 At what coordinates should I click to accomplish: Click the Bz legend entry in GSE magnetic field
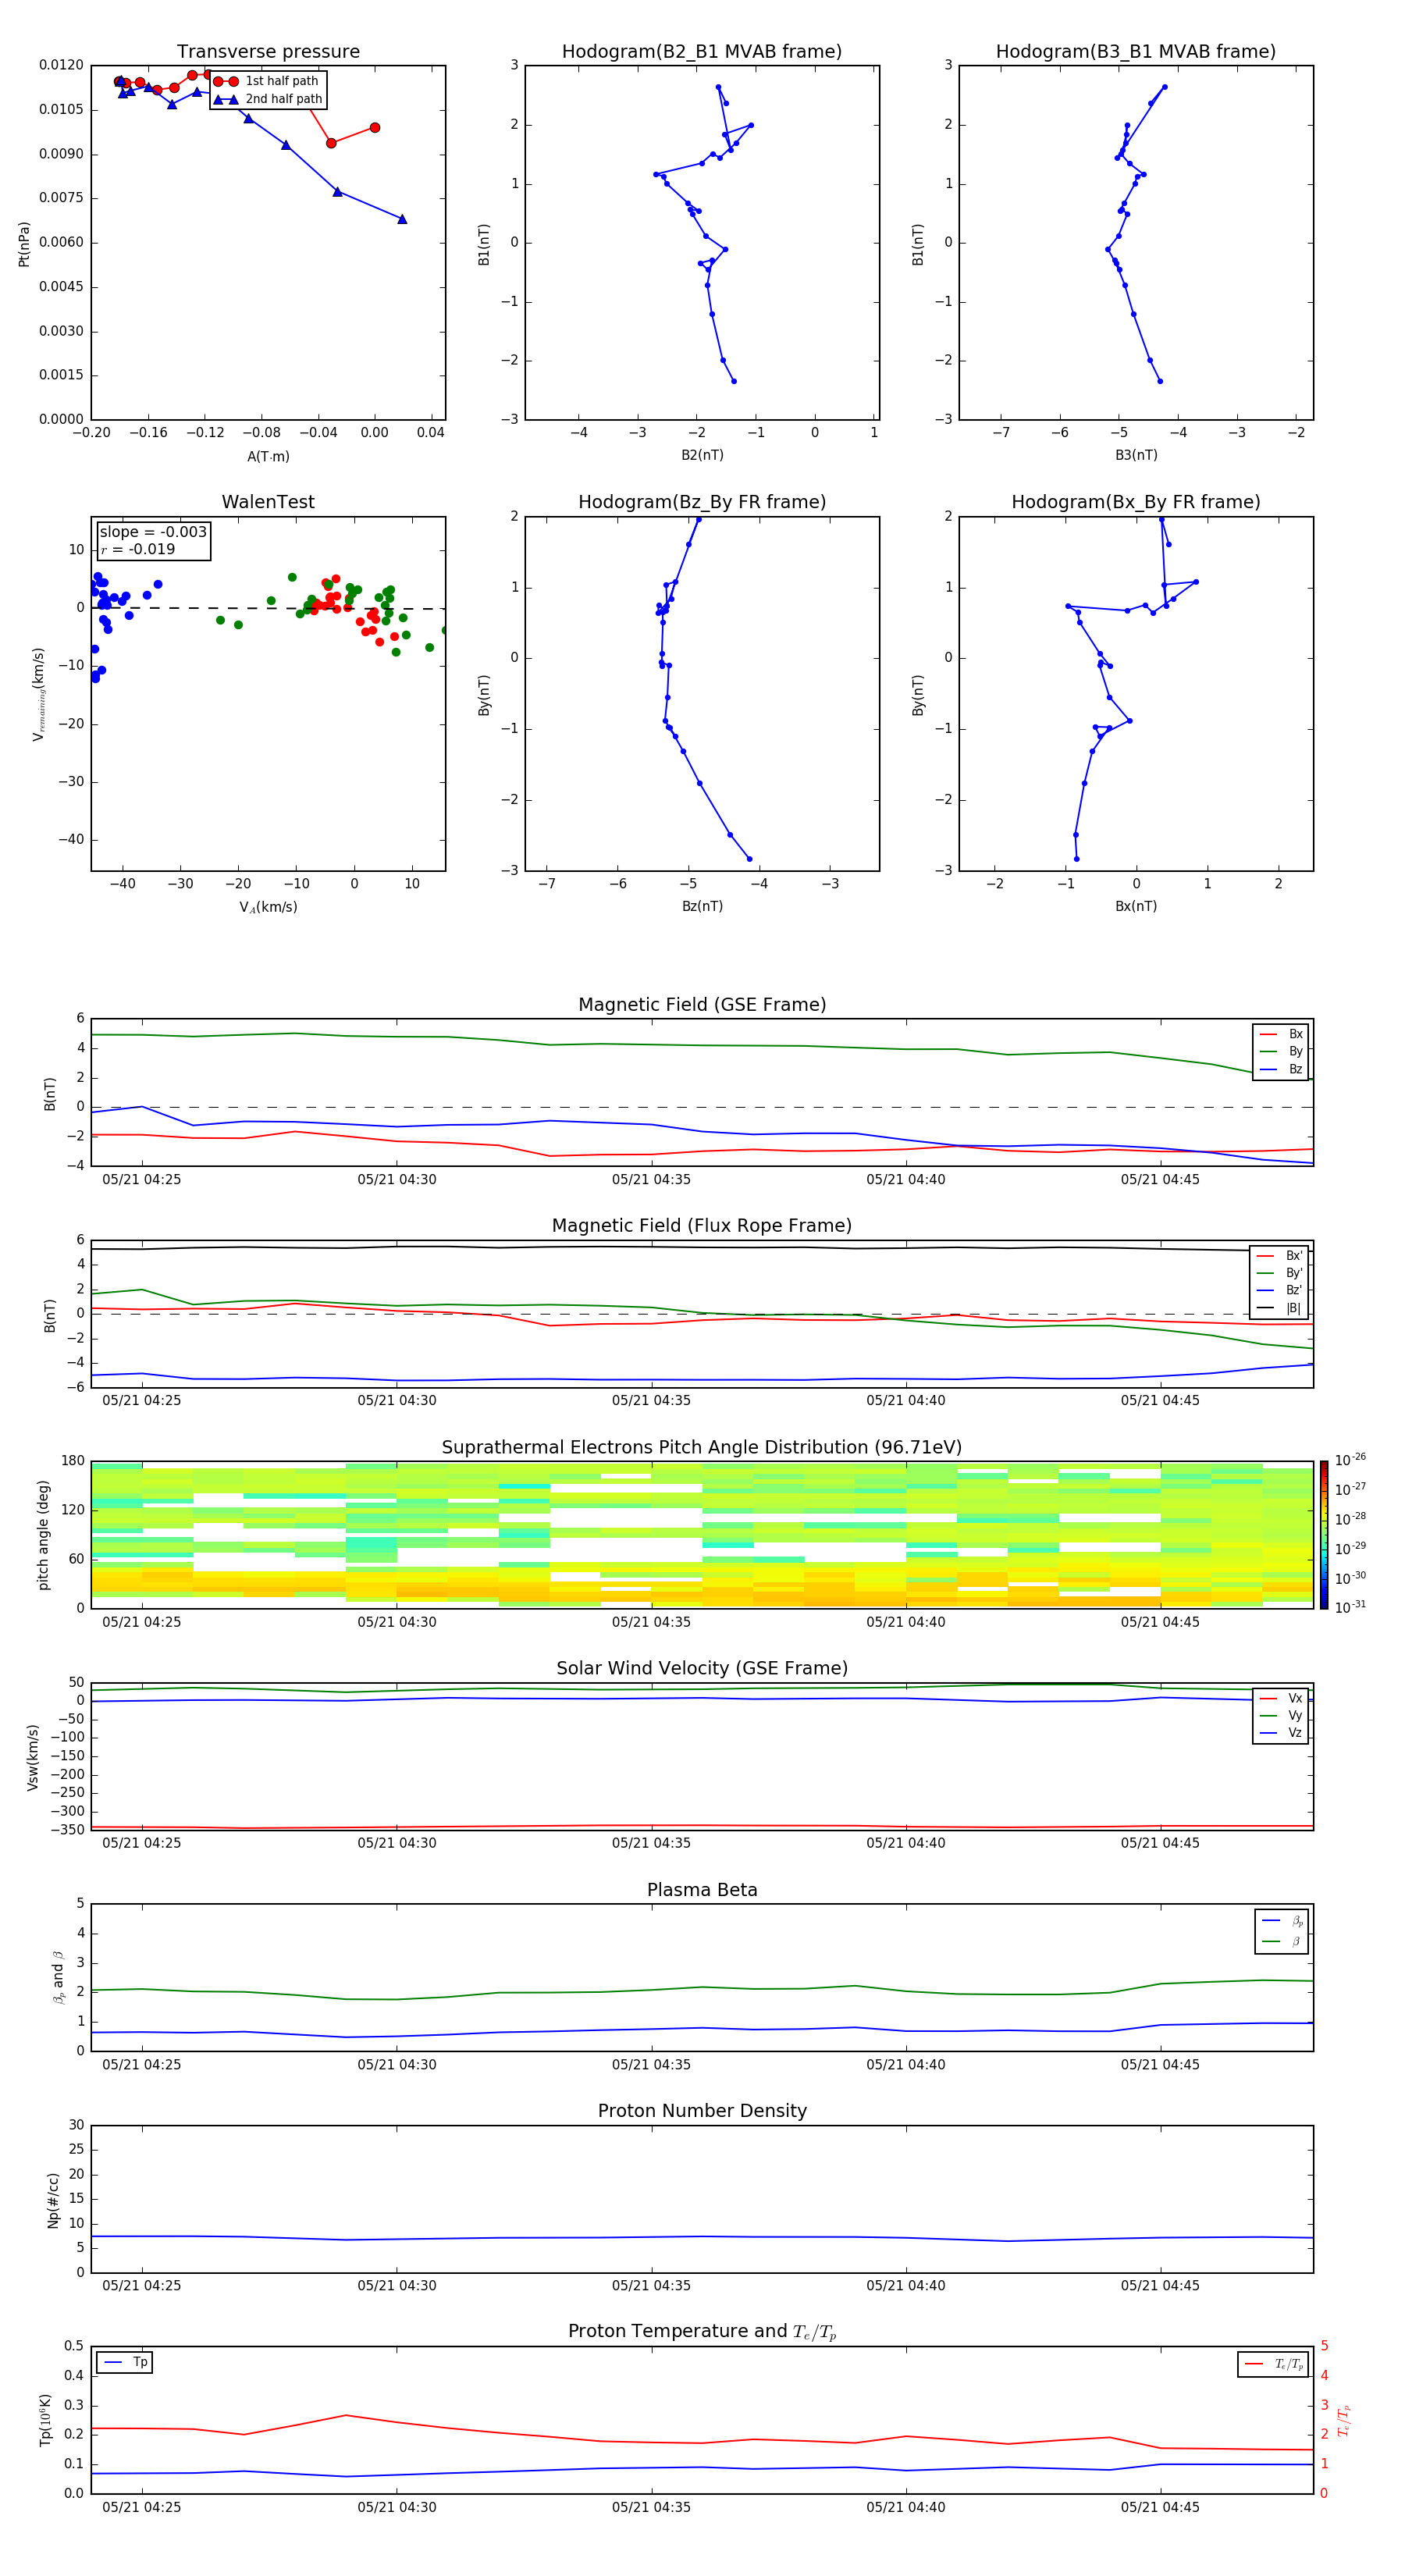tap(1281, 1069)
